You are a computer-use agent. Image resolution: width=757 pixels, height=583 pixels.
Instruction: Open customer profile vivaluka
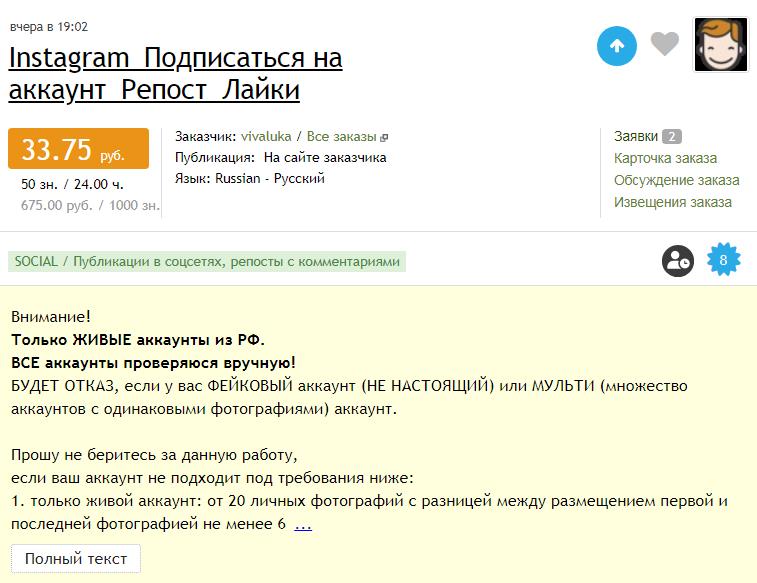(x=266, y=137)
